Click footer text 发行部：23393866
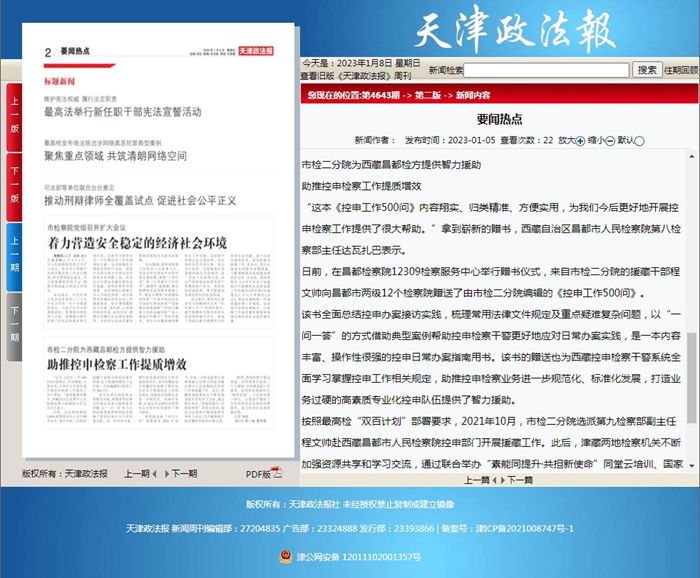Image resolution: width=700 pixels, height=578 pixels. 397,528
